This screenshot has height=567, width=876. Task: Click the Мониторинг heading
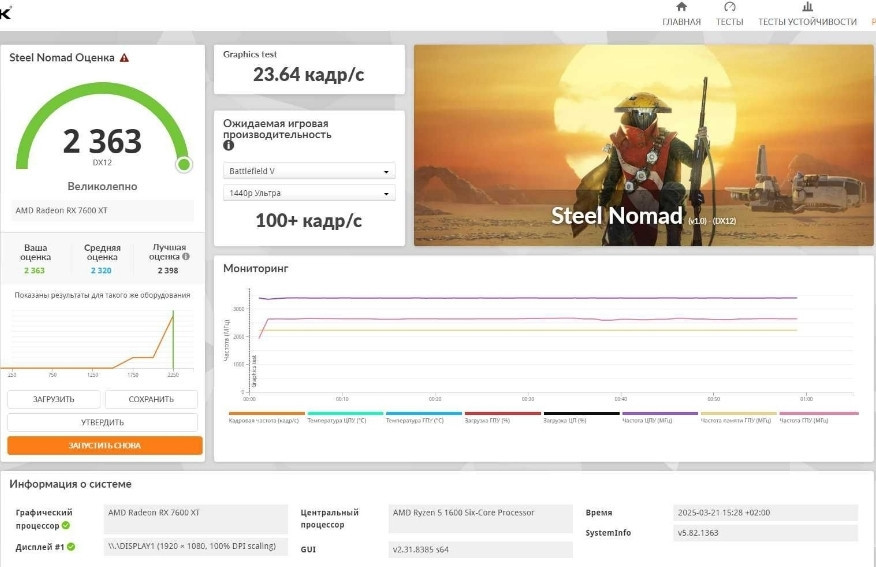[256, 269]
